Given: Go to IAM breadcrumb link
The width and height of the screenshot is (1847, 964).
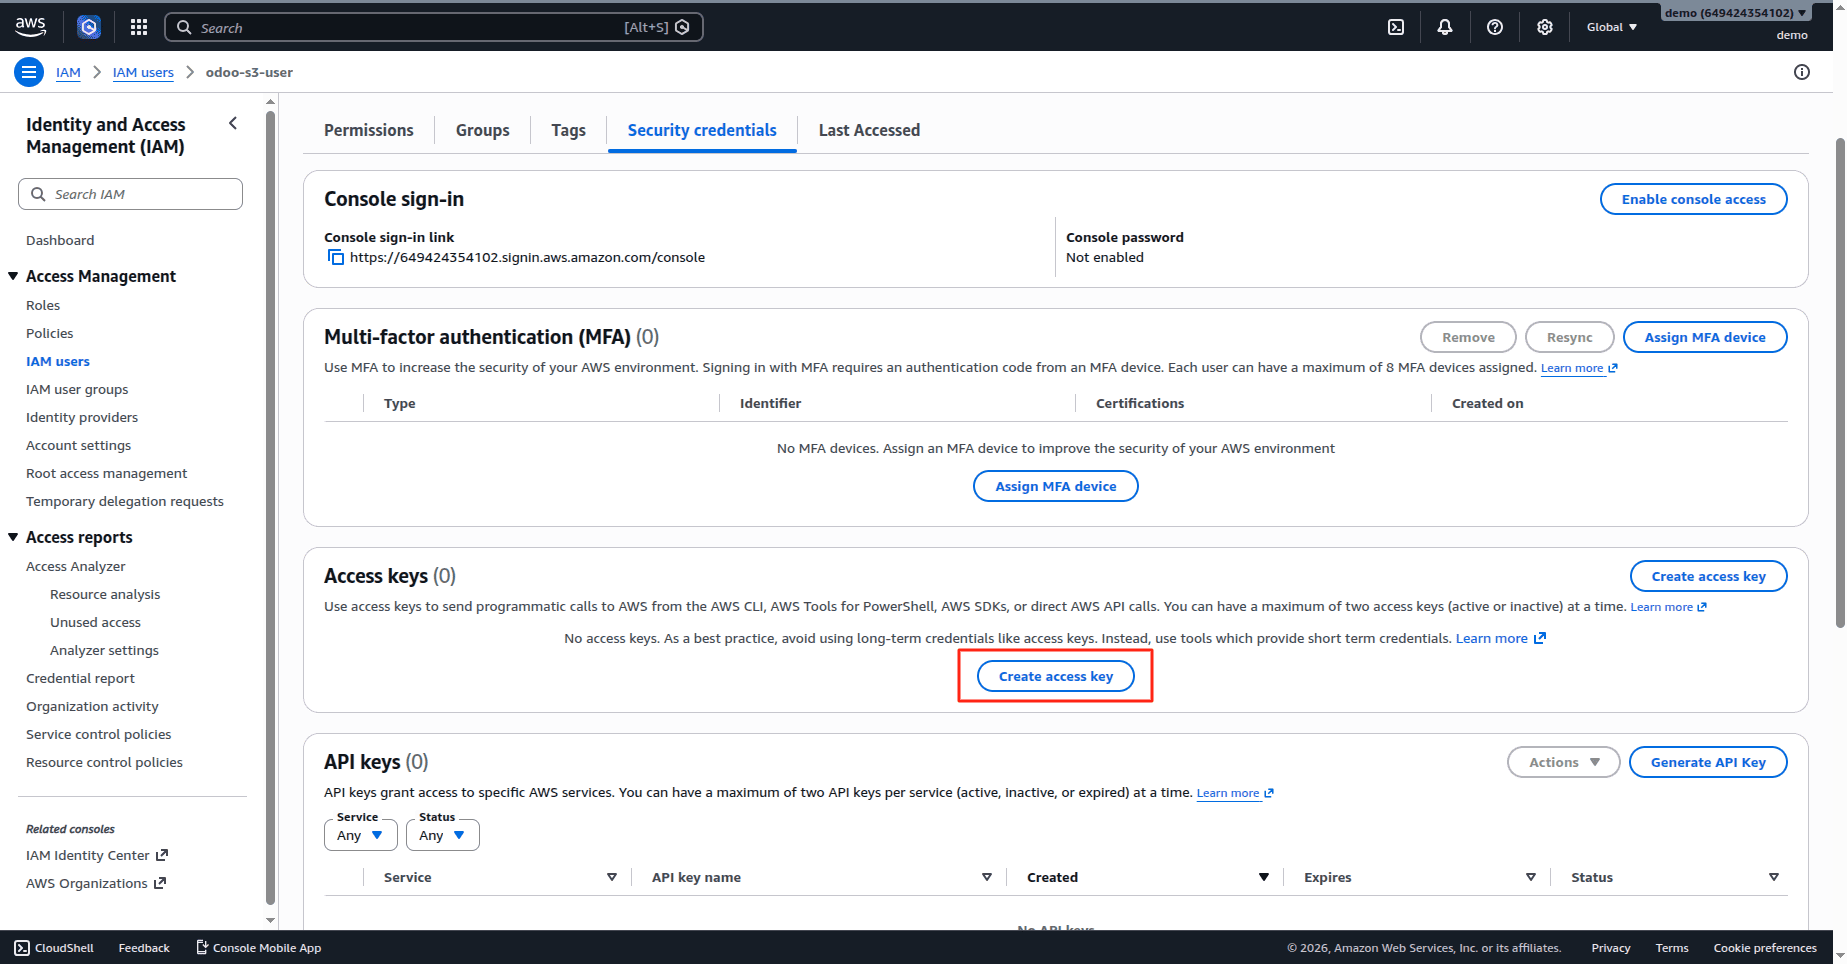Looking at the screenshot, I should pyautogui.click(x=68, y=72).
